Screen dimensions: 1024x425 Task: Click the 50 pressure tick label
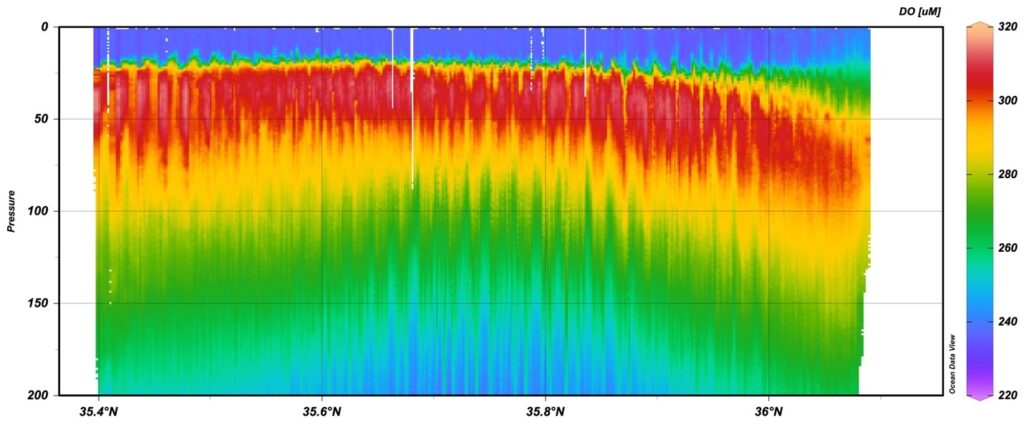pos(41,119)
